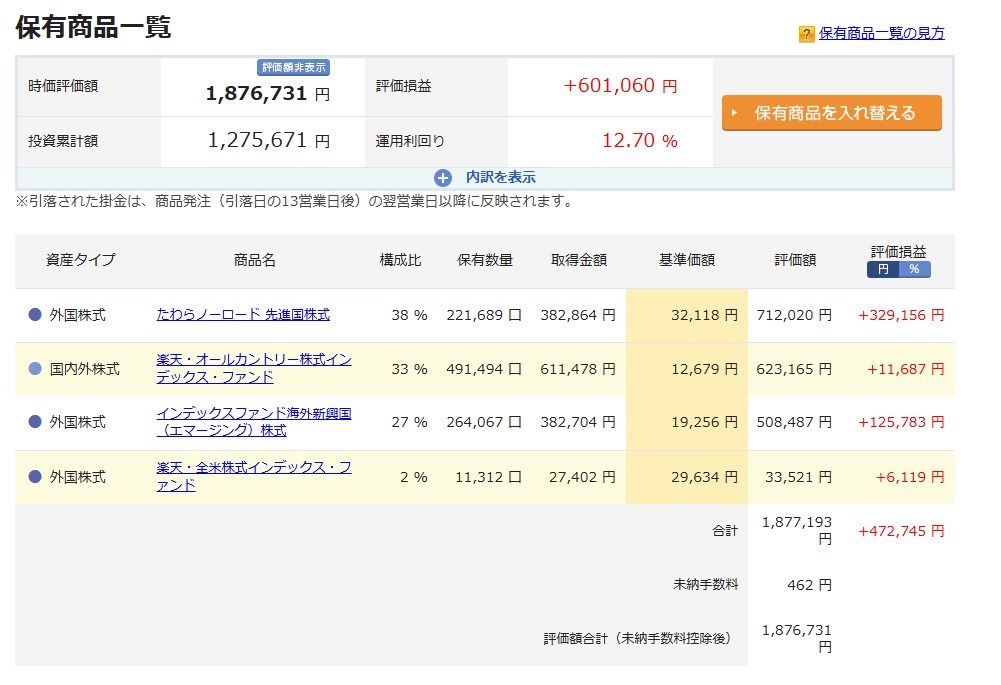Click the 基準価額 column header
This screenshot has height=685, width=1001.
686,260
